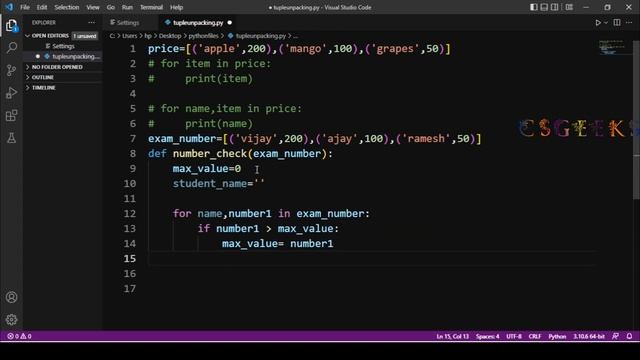Image resolution: width=640 pixels, height=360 pixels.
Task: Open the Accounts menu icon
Action: tap(11, 297)
